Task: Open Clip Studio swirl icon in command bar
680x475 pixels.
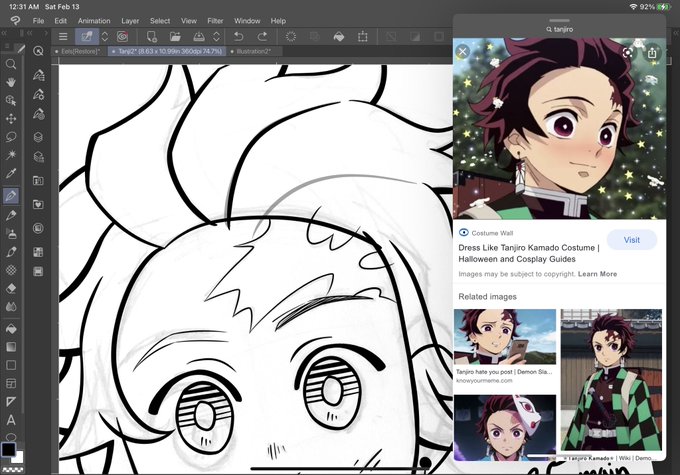Action: [123, 36]
